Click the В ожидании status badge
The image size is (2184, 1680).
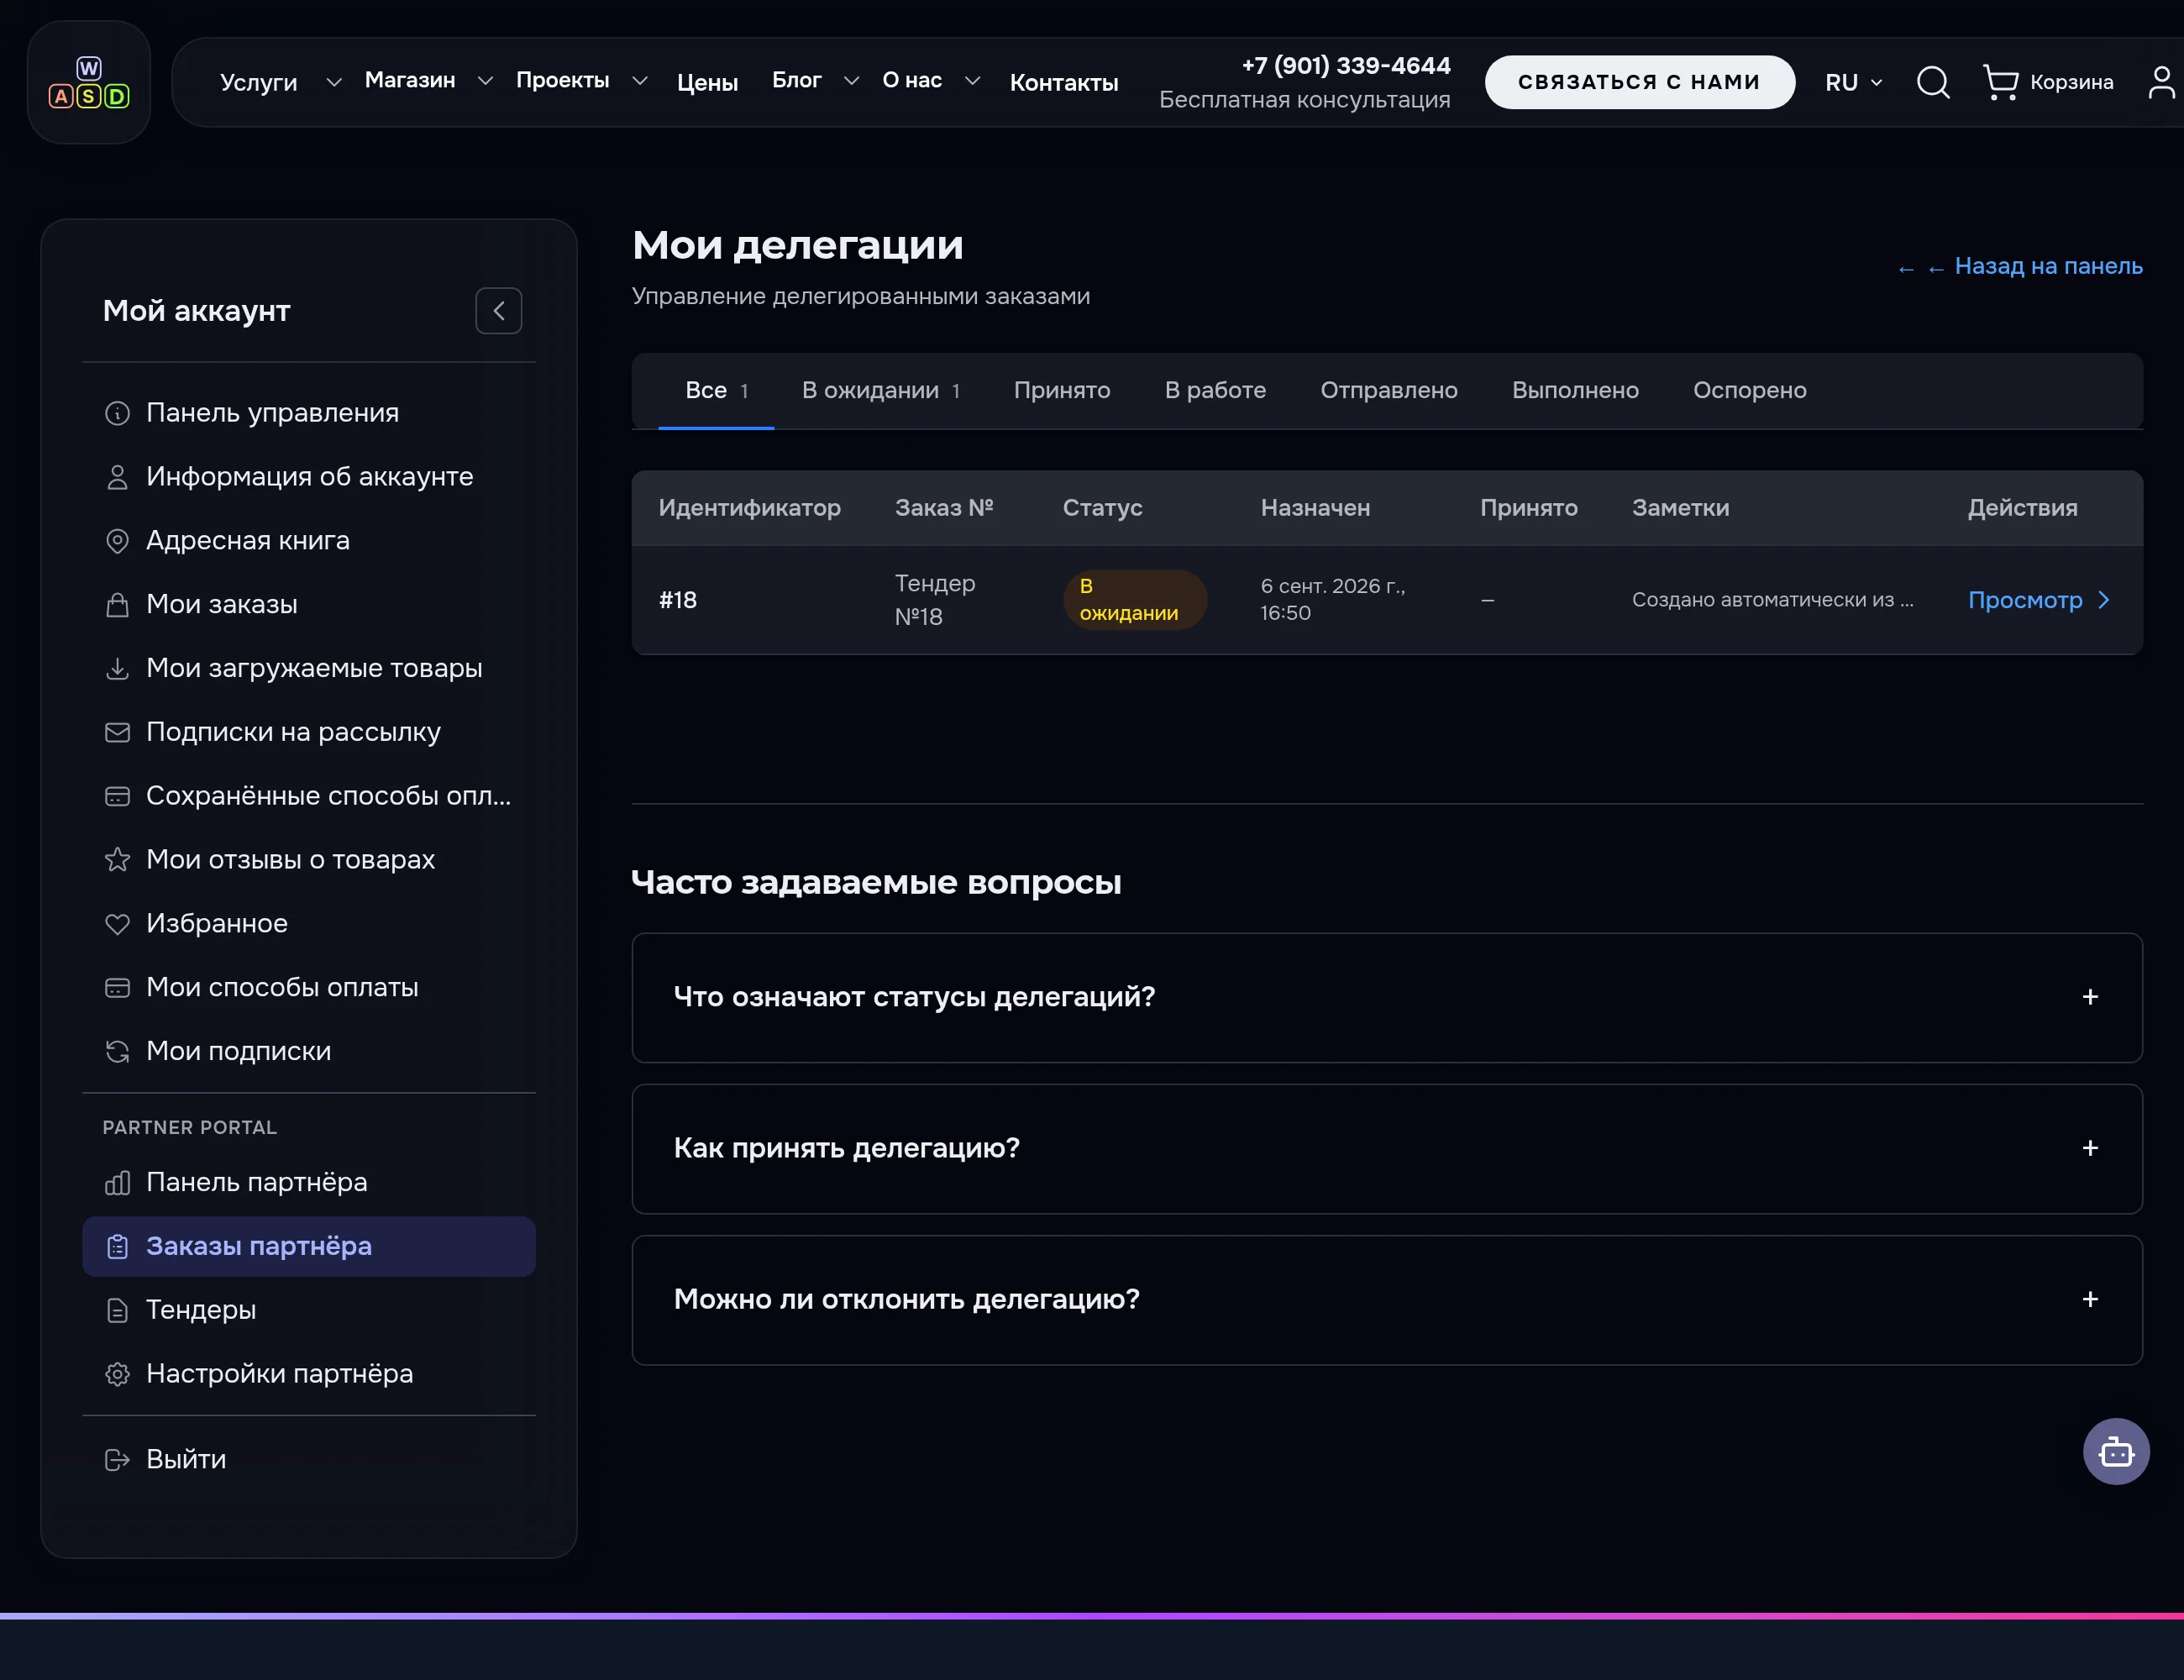1135,600
